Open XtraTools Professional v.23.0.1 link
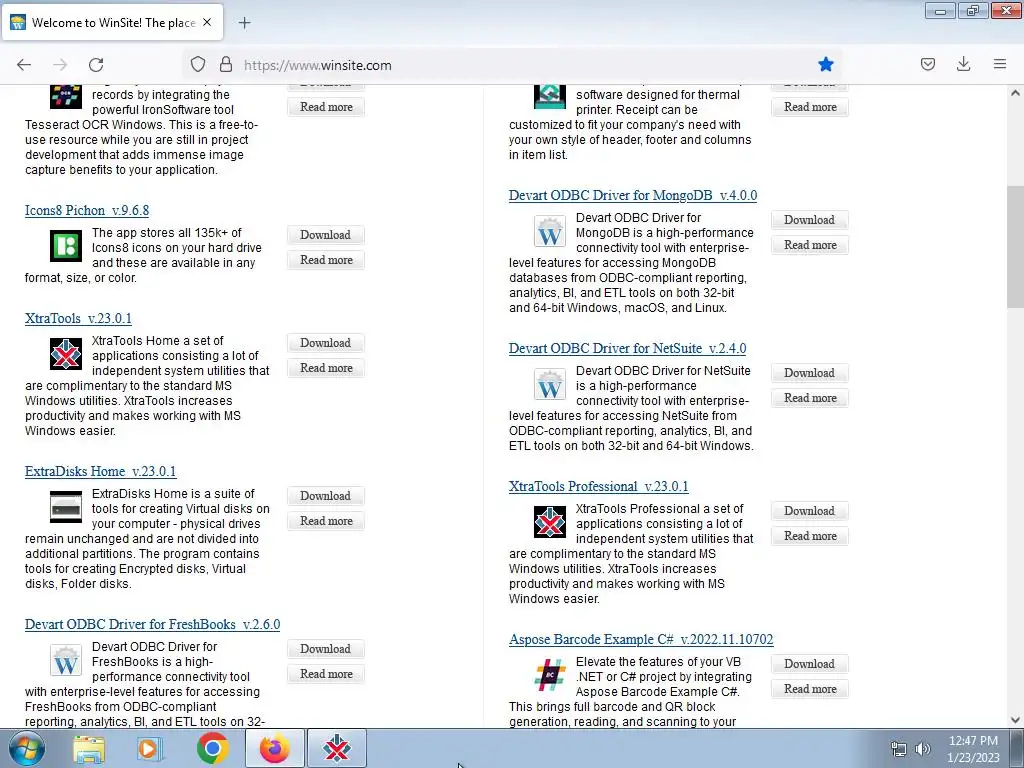This screenshot has height=768, width=1024. point(598,487)
